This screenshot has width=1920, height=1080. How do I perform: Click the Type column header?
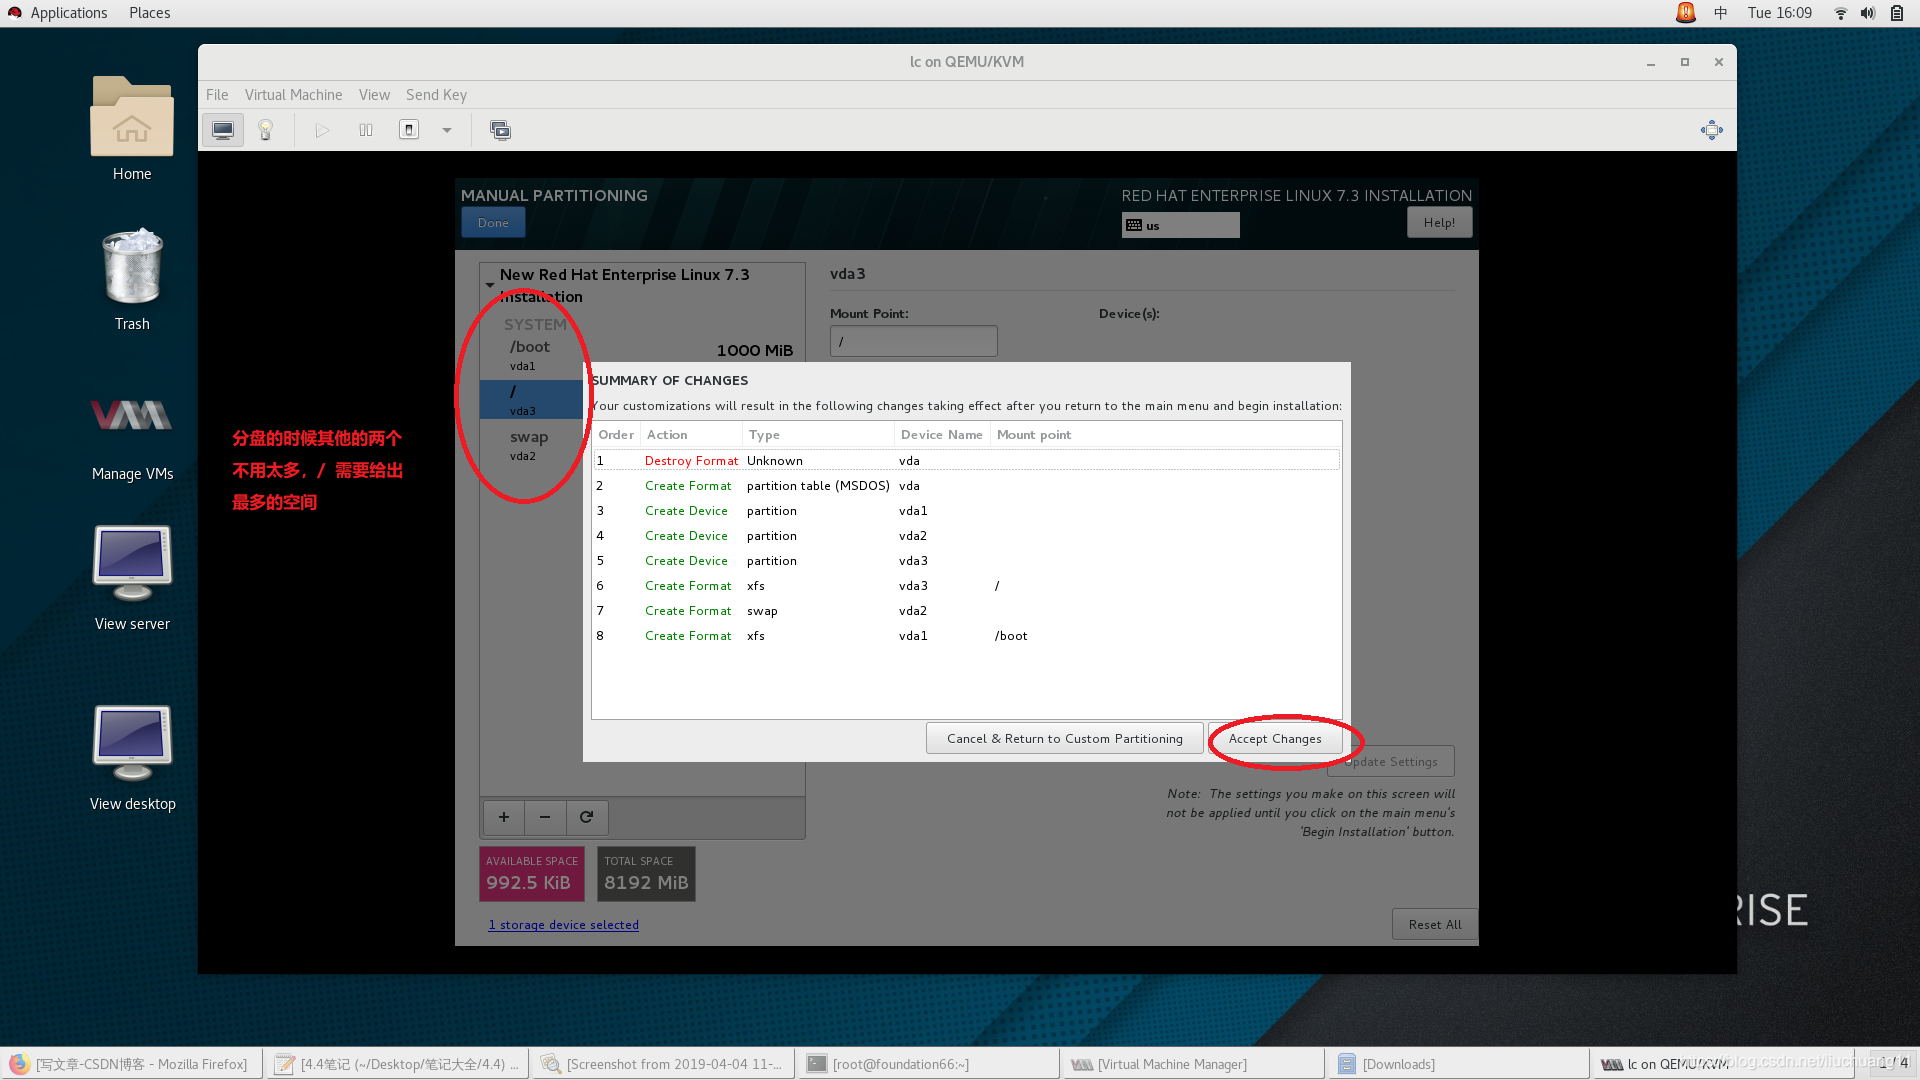pos(818,435)
